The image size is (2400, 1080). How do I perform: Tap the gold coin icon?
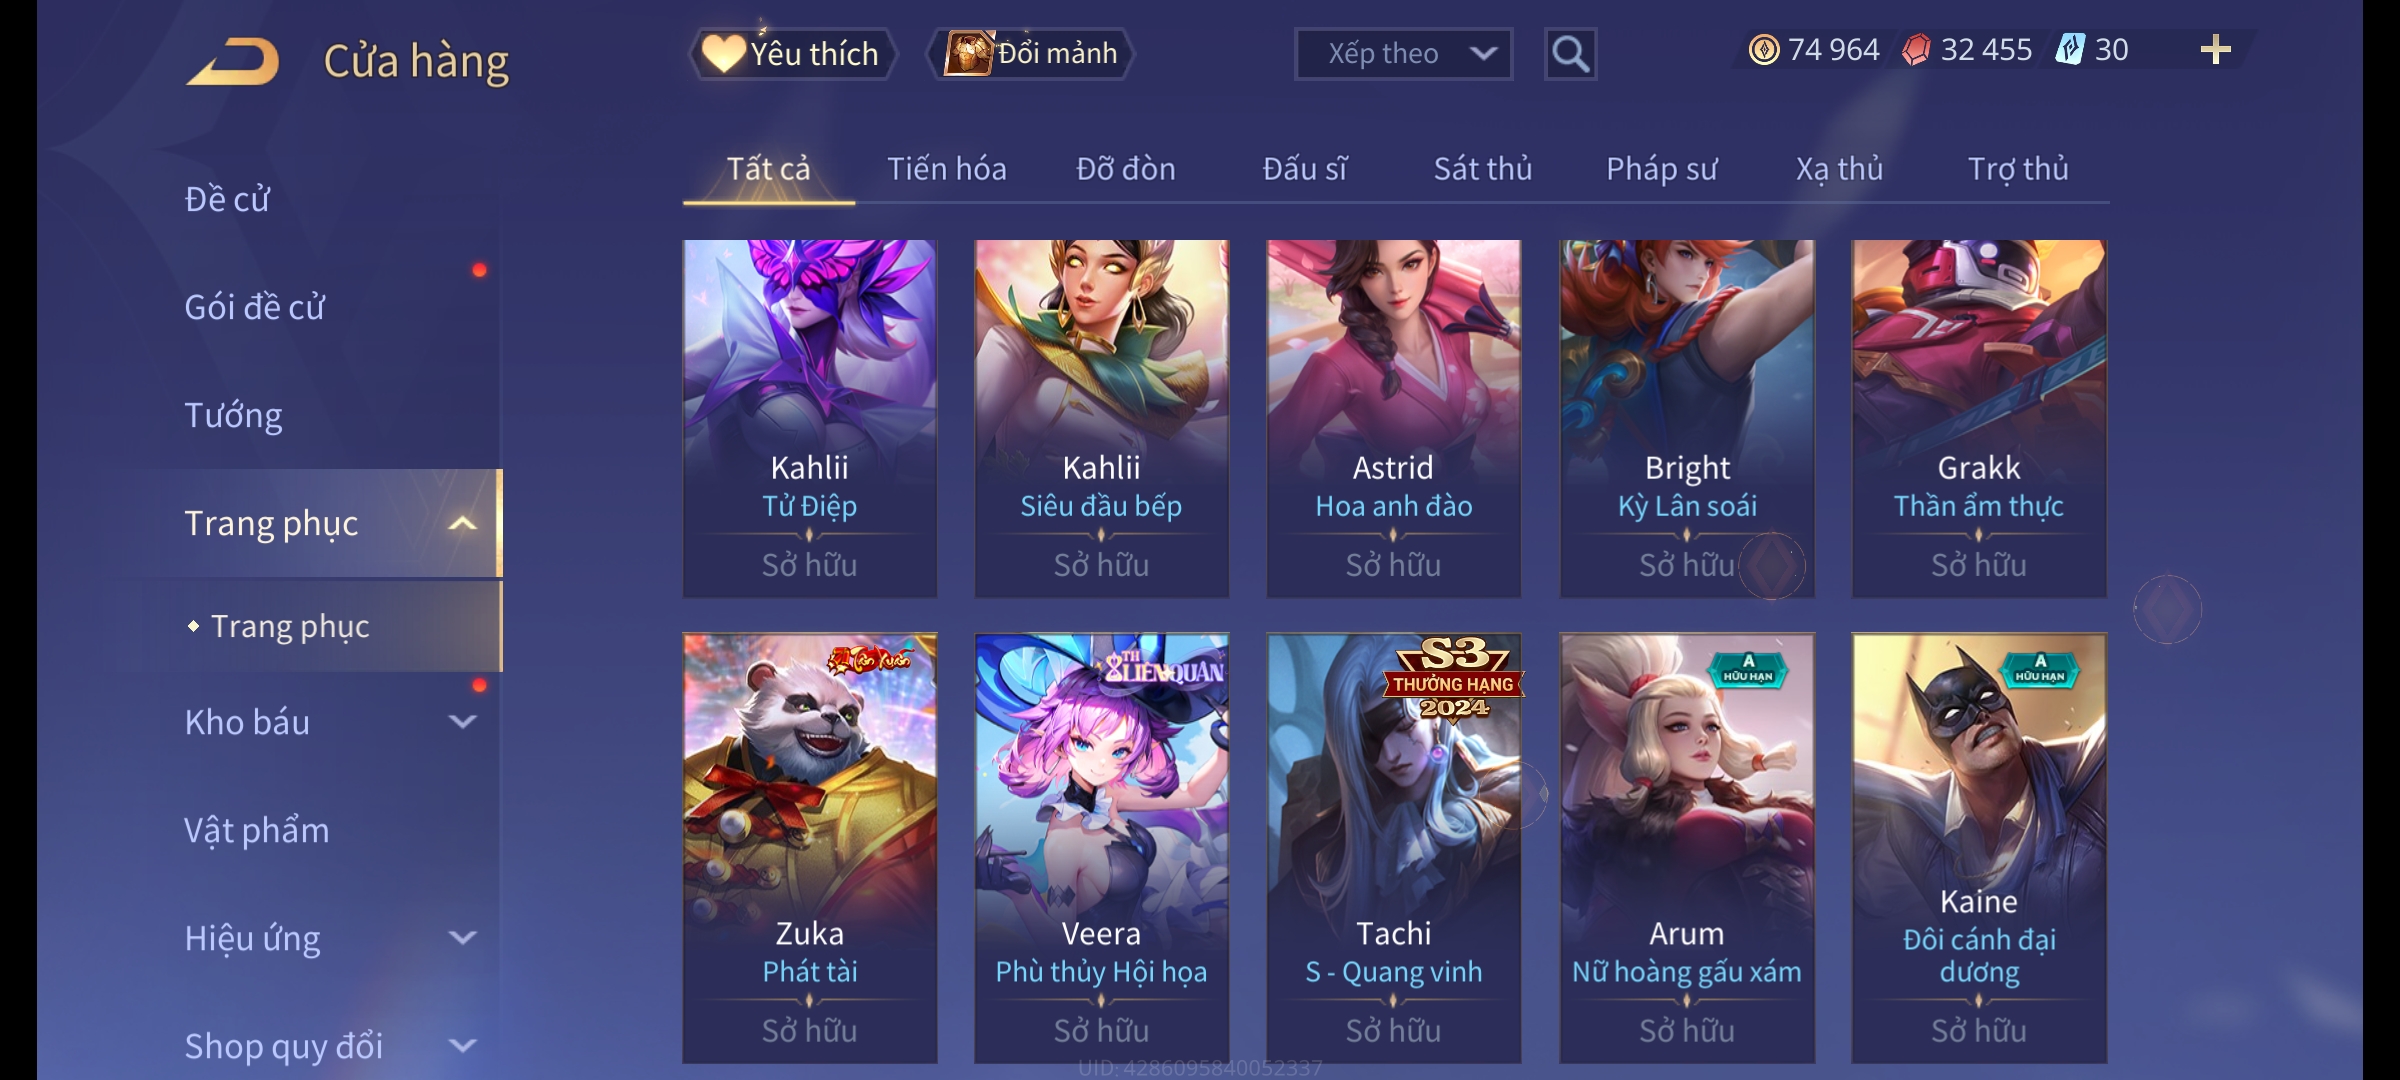[1764, 50]
